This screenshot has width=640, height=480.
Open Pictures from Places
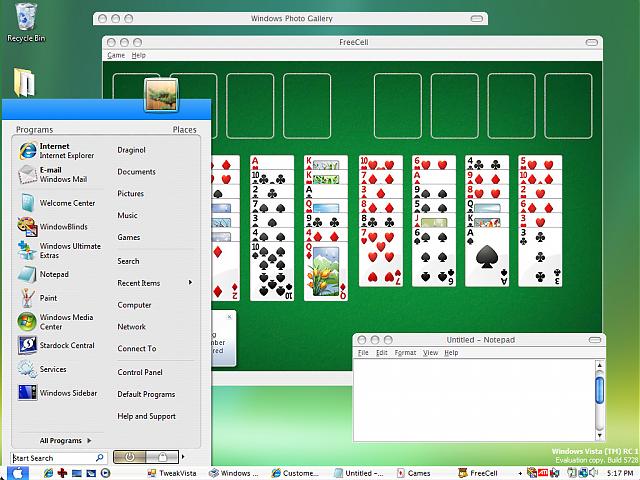(x=131, y=193)
